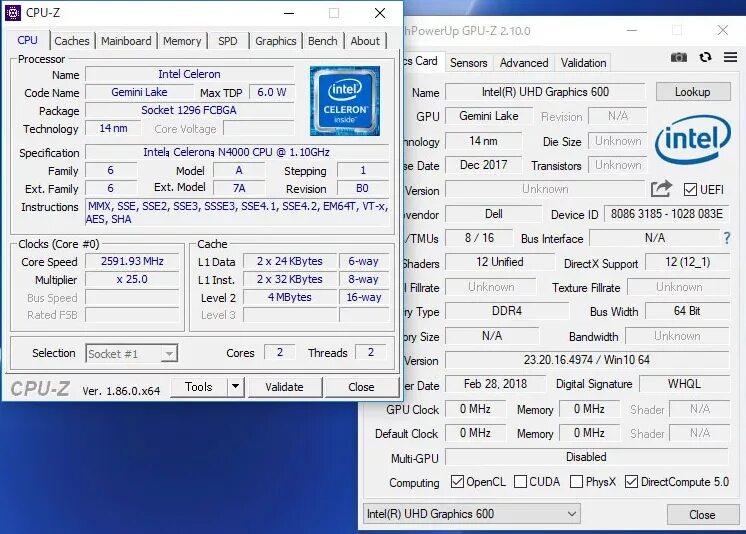Click the Gemini Lake code name field in CPU-Z

pyautogui.click(x=139, y=92)
